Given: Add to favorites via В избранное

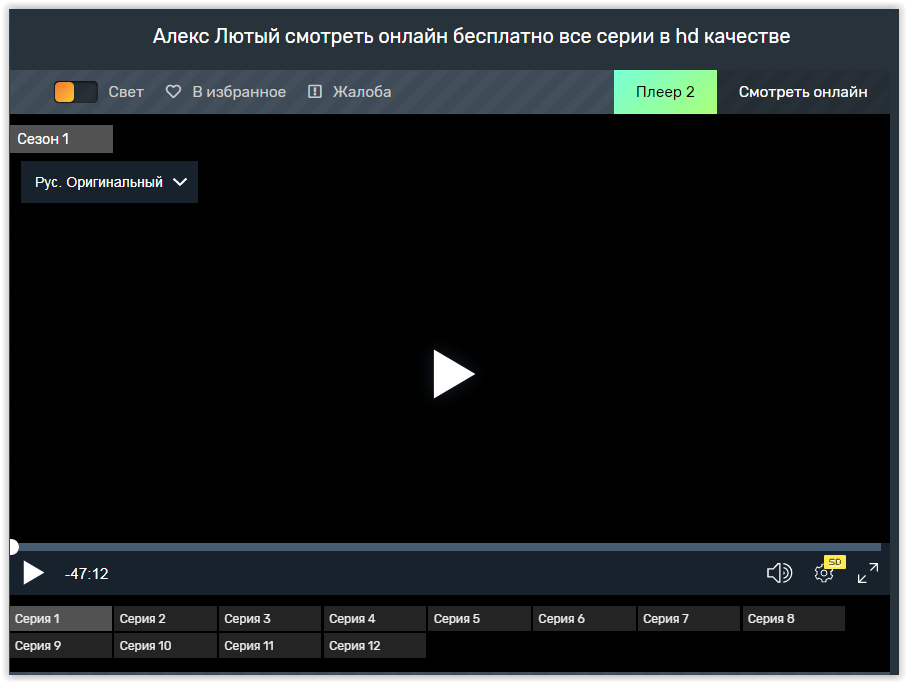Looking at the screenshot, I should click(x=239, y=92).
